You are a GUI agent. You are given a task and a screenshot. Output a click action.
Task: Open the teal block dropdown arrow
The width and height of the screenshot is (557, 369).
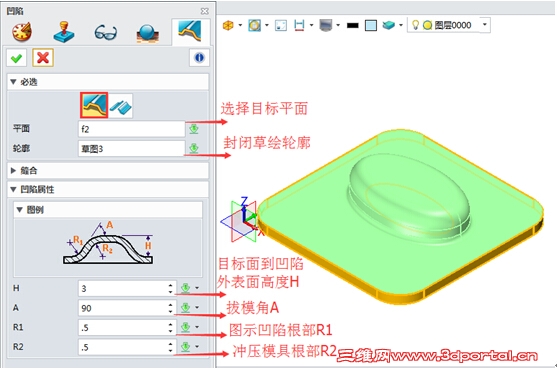(x=401, y=25)
